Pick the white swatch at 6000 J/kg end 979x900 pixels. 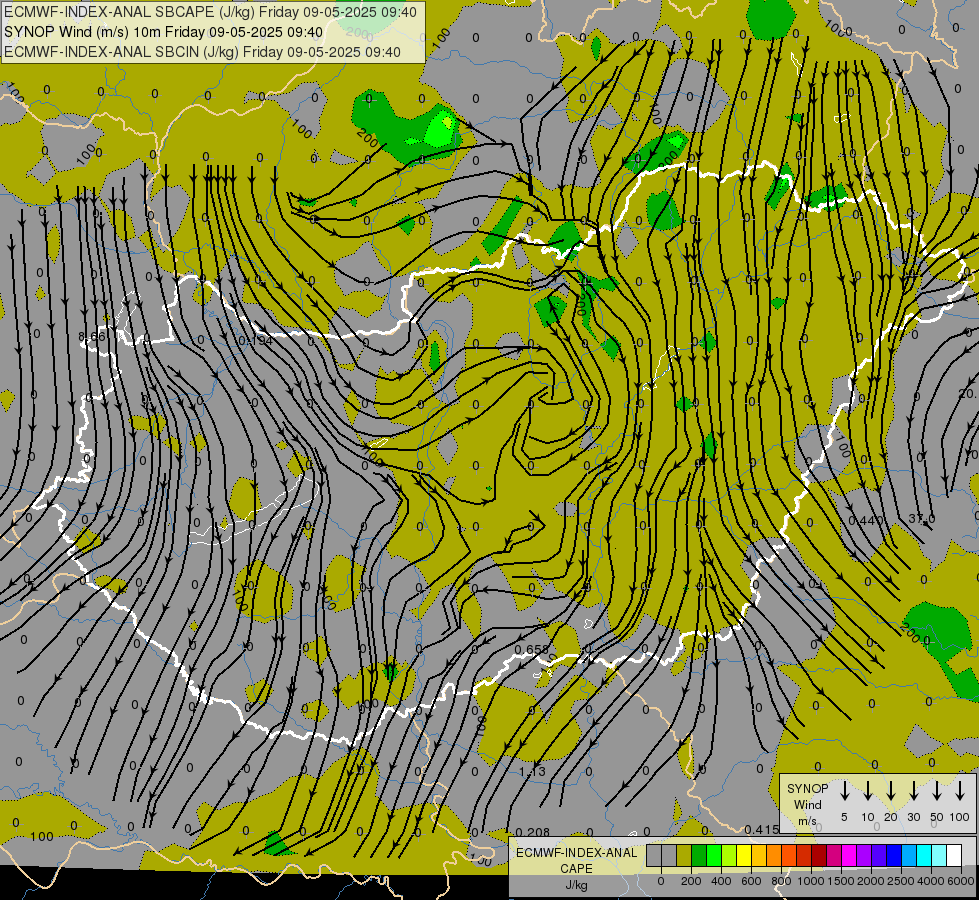[954, 855]
